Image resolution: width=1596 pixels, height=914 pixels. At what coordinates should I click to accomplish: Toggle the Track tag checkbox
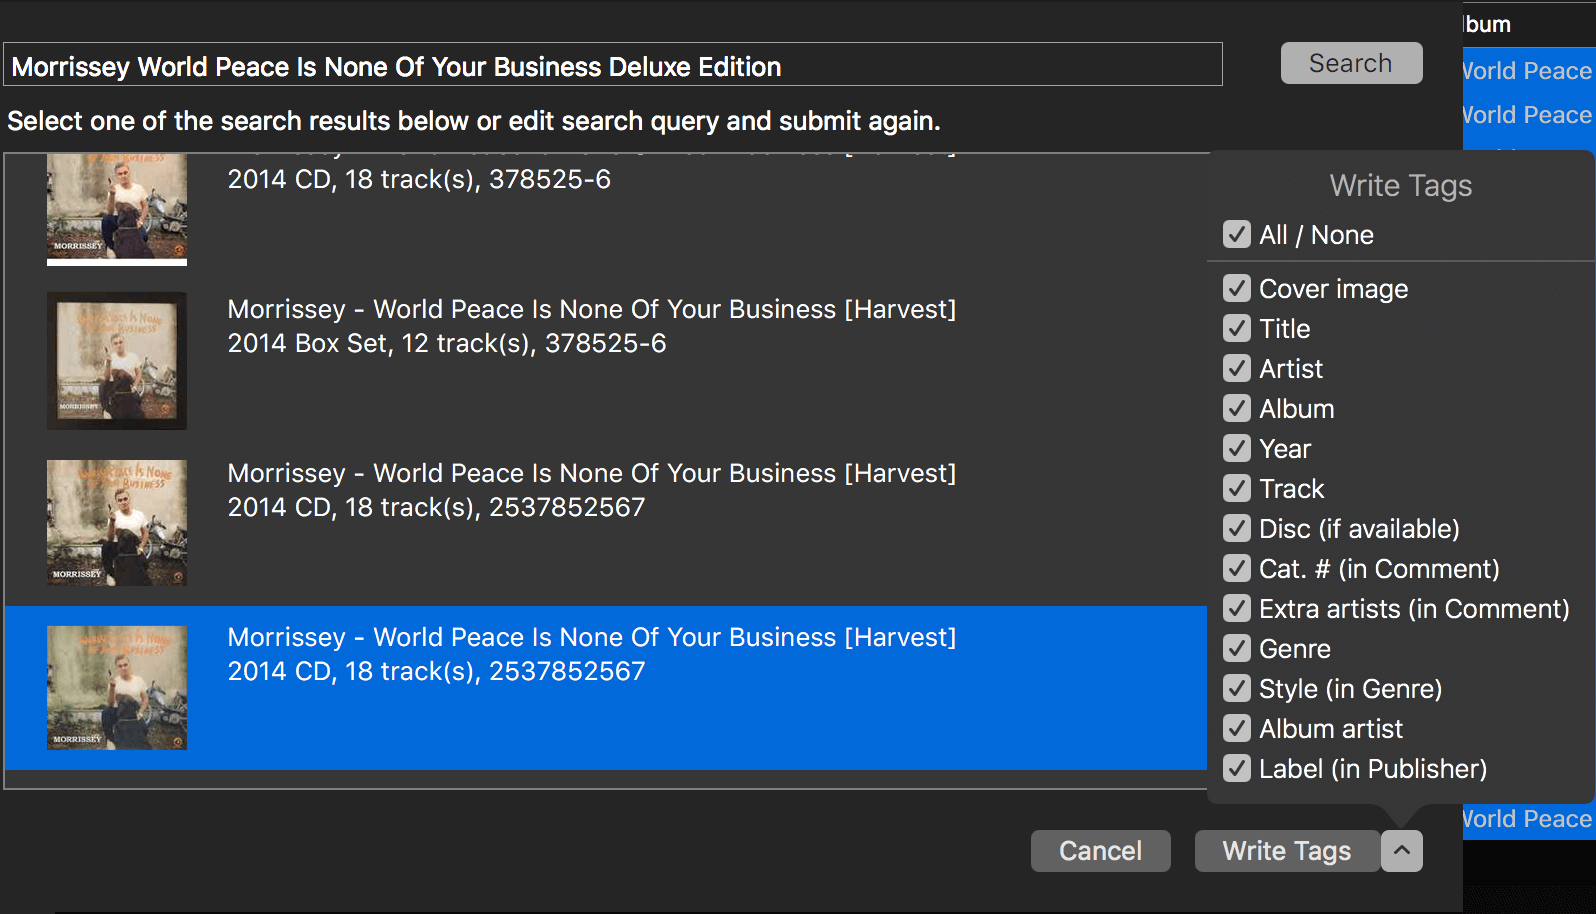point(1237,489)
